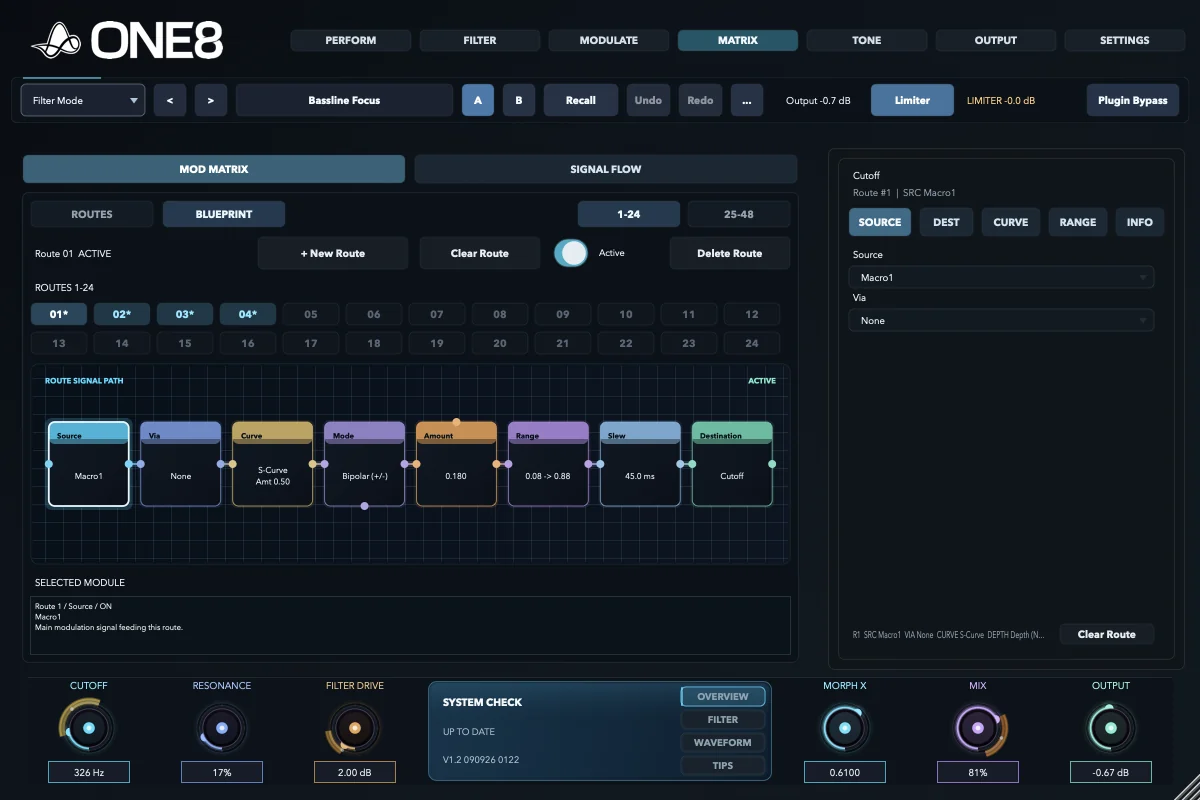Open the more options ellipsis button
This screenshot has width=1200, height=800.
click(x=747, y=100)
